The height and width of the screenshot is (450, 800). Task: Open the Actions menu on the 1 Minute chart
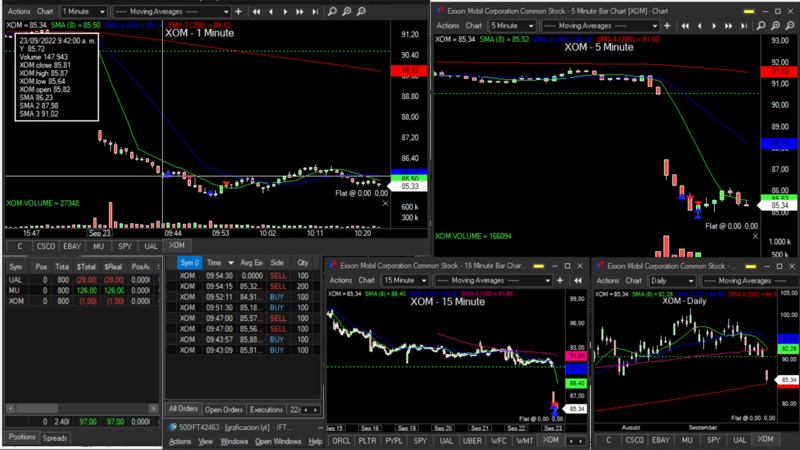(x=20, y=11)
